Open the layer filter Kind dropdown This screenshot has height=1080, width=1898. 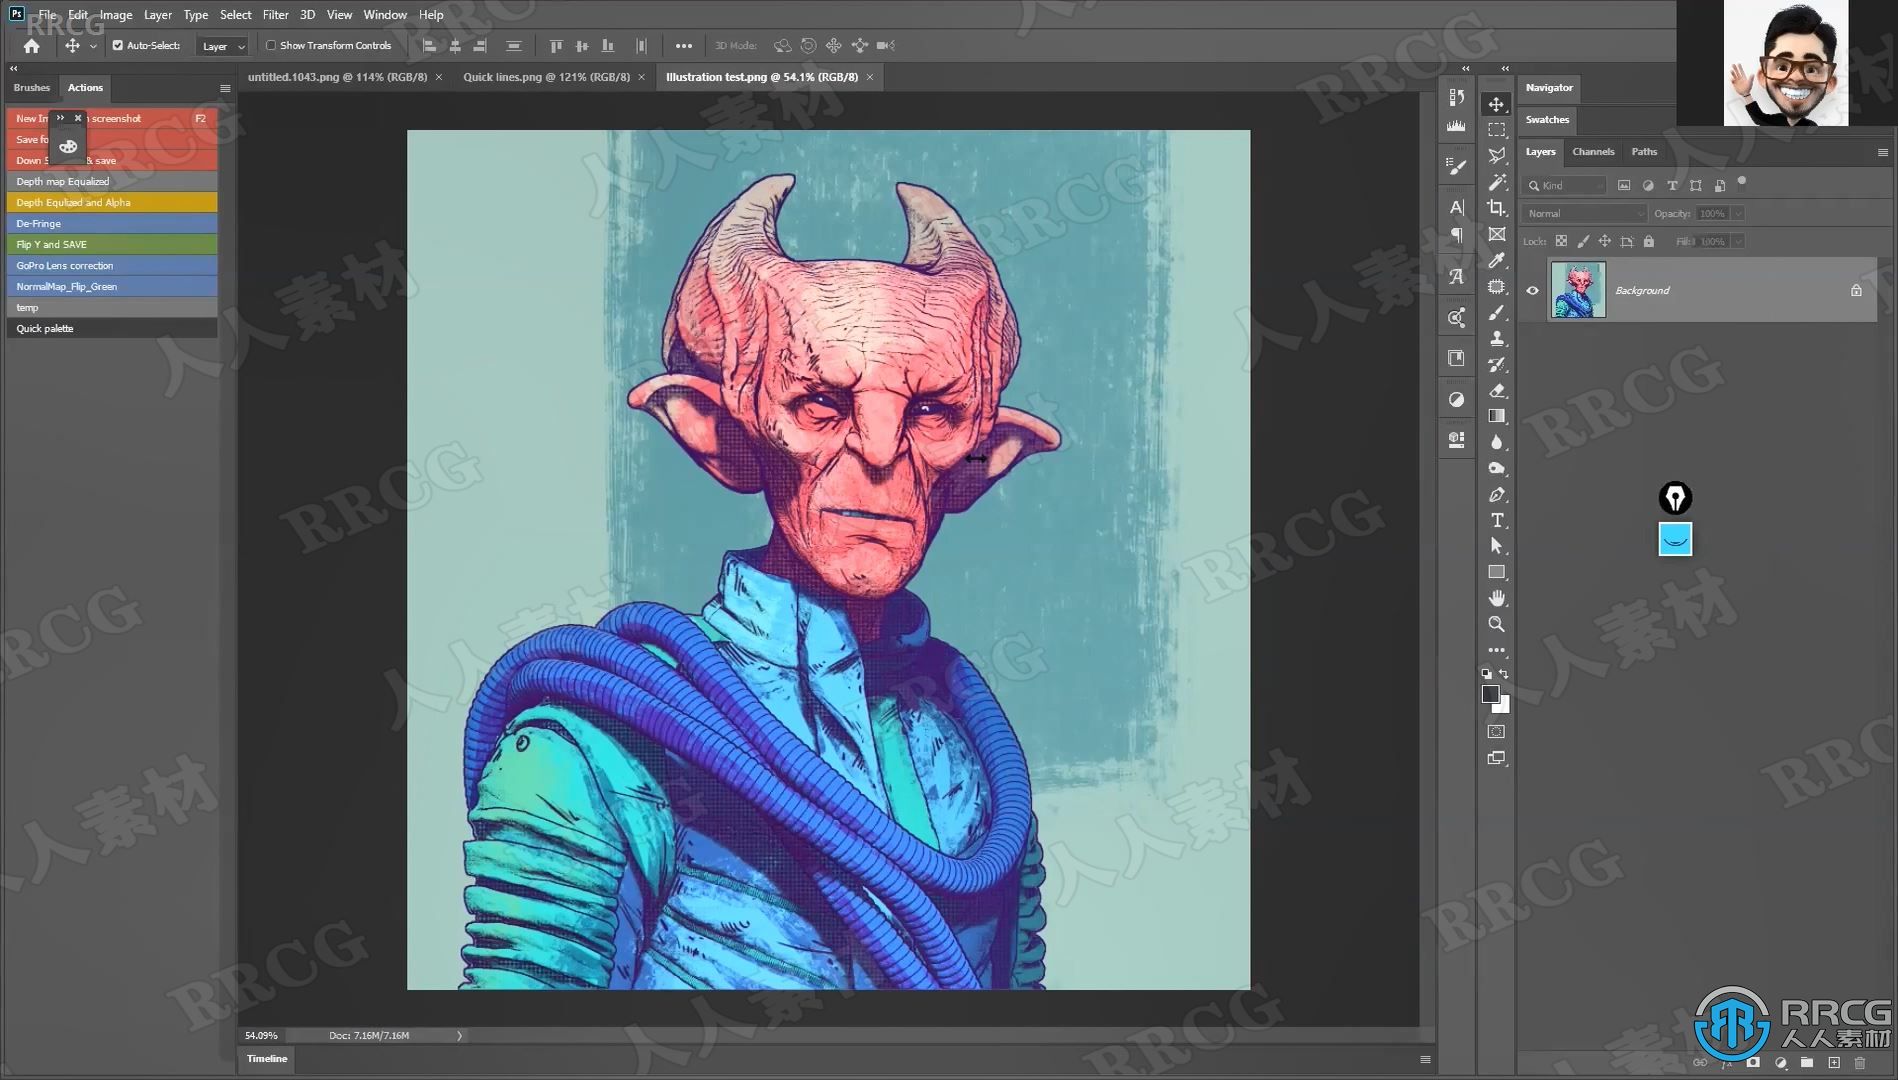1564,186
